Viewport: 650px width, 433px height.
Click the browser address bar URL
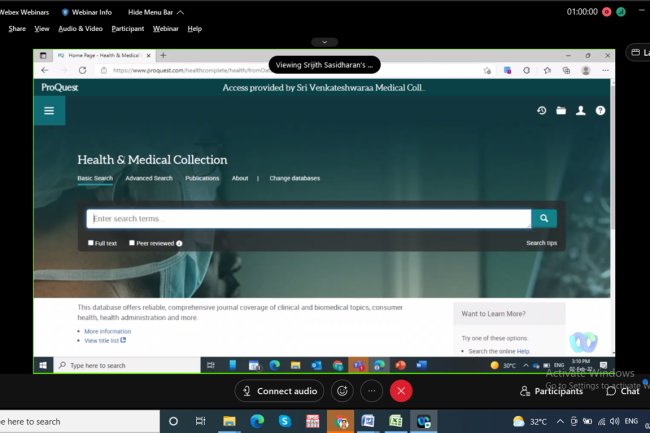coord(191,70)
